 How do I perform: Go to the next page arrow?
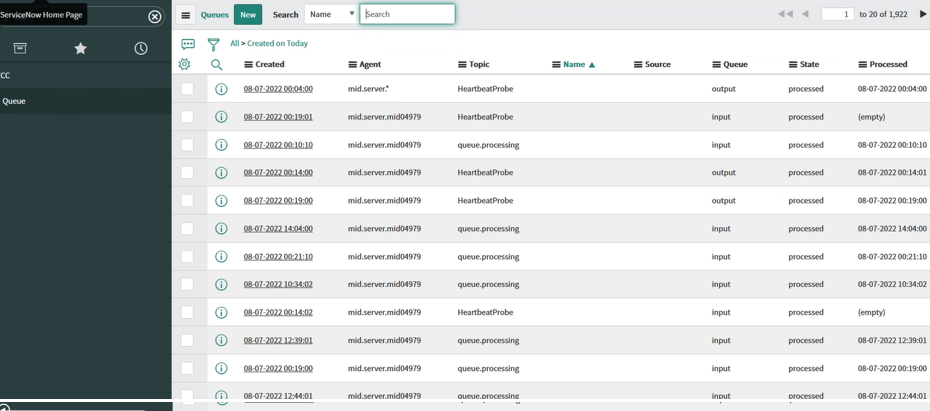(923, 14)
